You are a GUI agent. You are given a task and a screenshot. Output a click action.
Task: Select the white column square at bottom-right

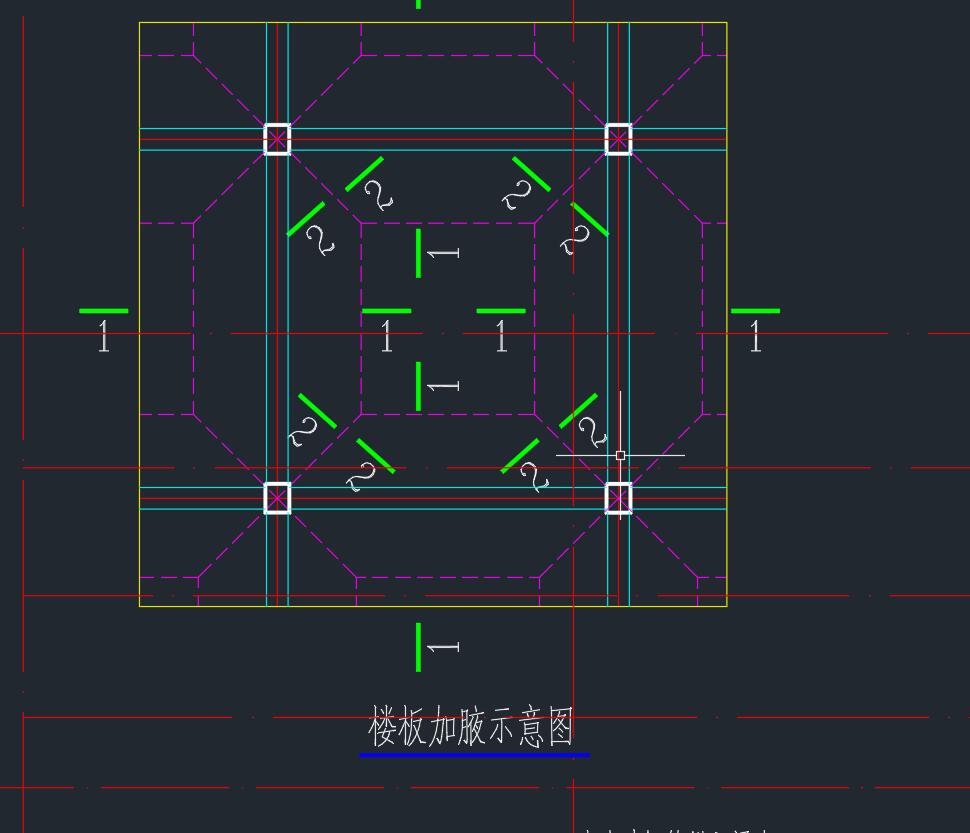619,498
